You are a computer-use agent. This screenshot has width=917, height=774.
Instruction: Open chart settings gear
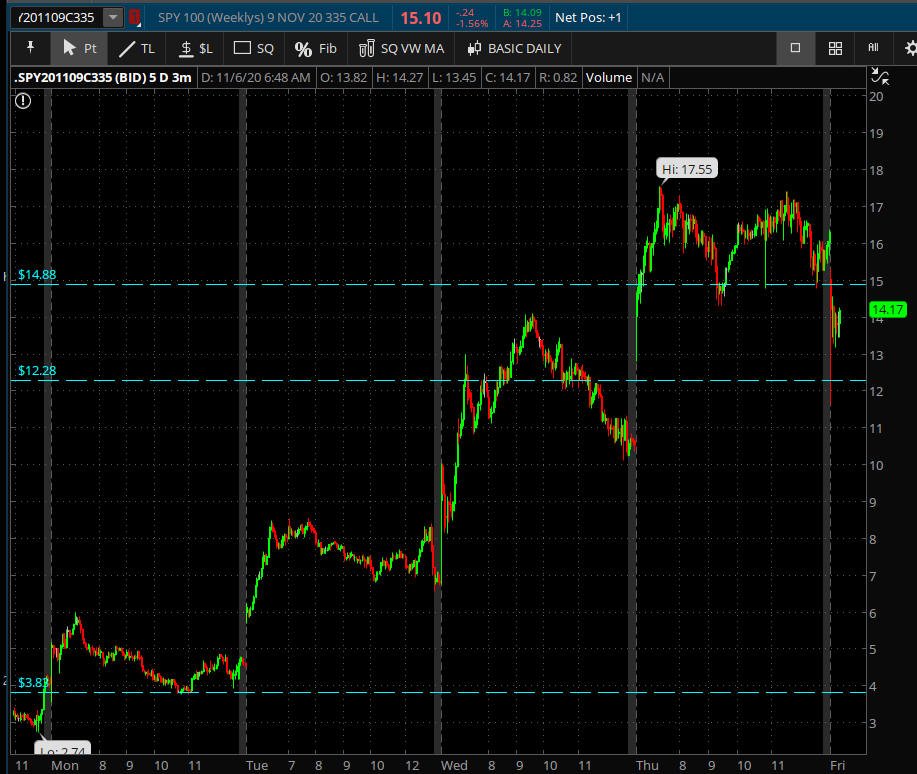910,48
